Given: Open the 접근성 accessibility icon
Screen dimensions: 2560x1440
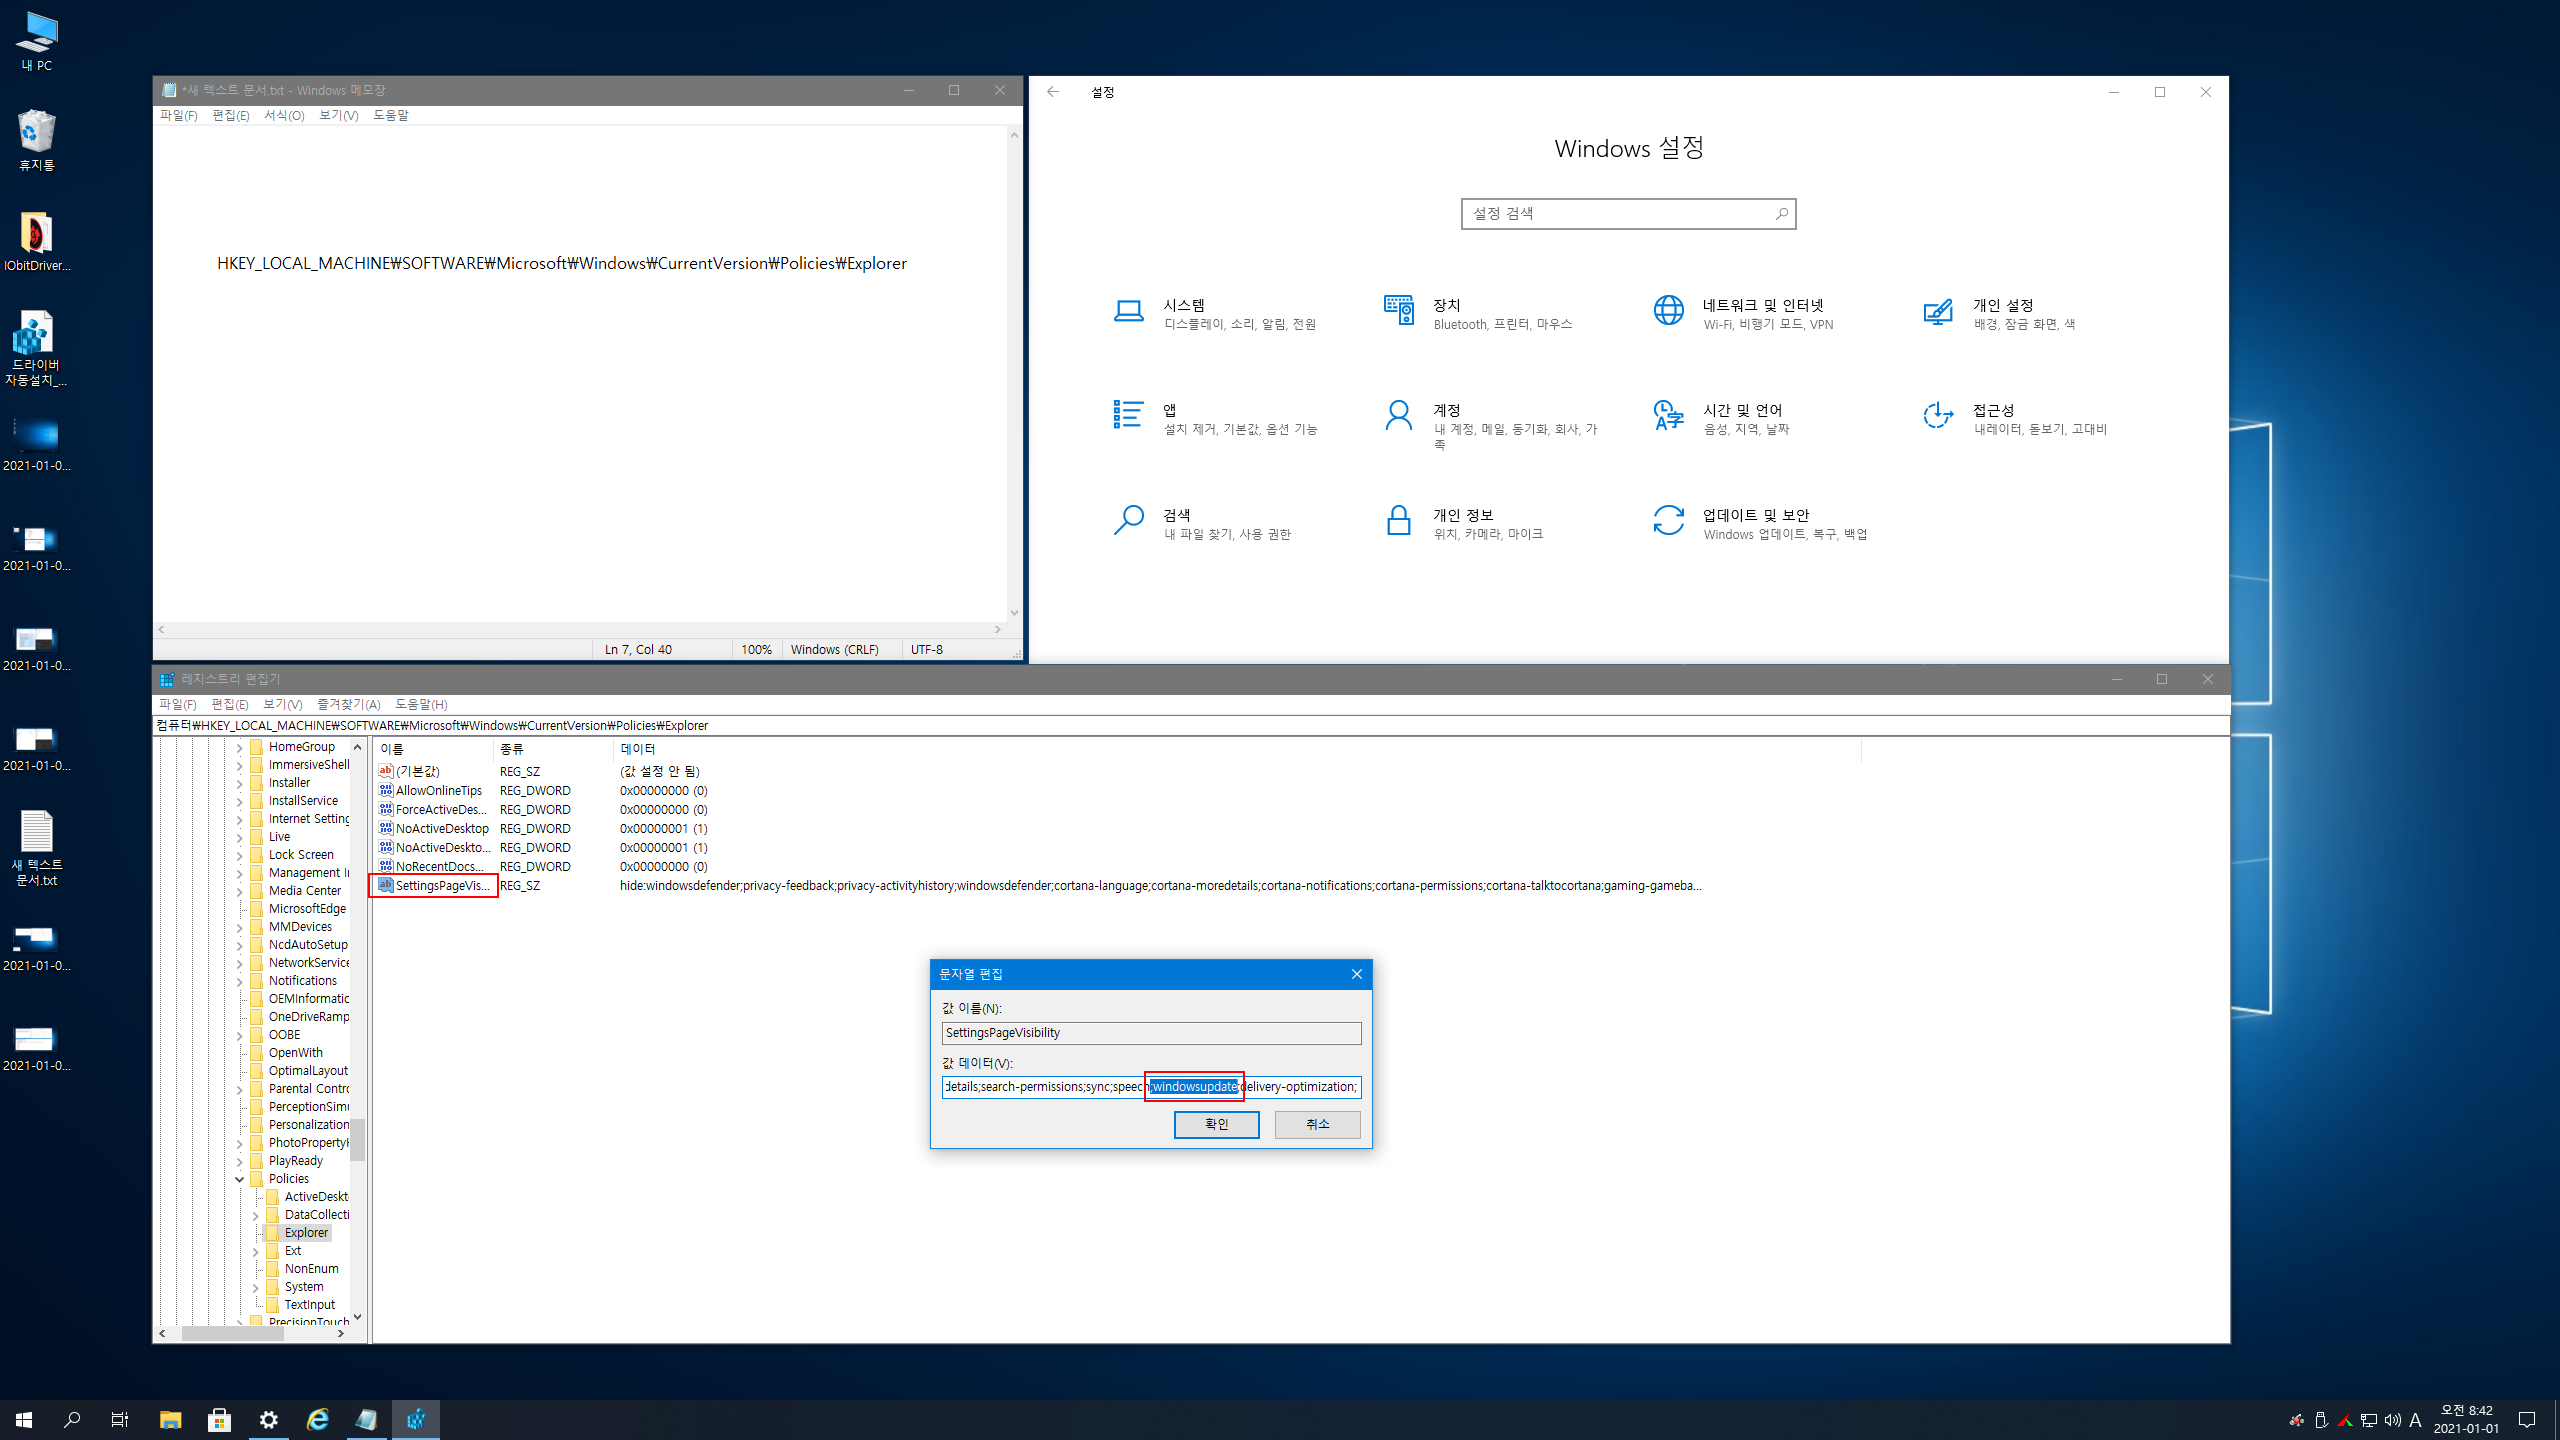Looking at the screenshot, I should click(x=1938, y=416).
